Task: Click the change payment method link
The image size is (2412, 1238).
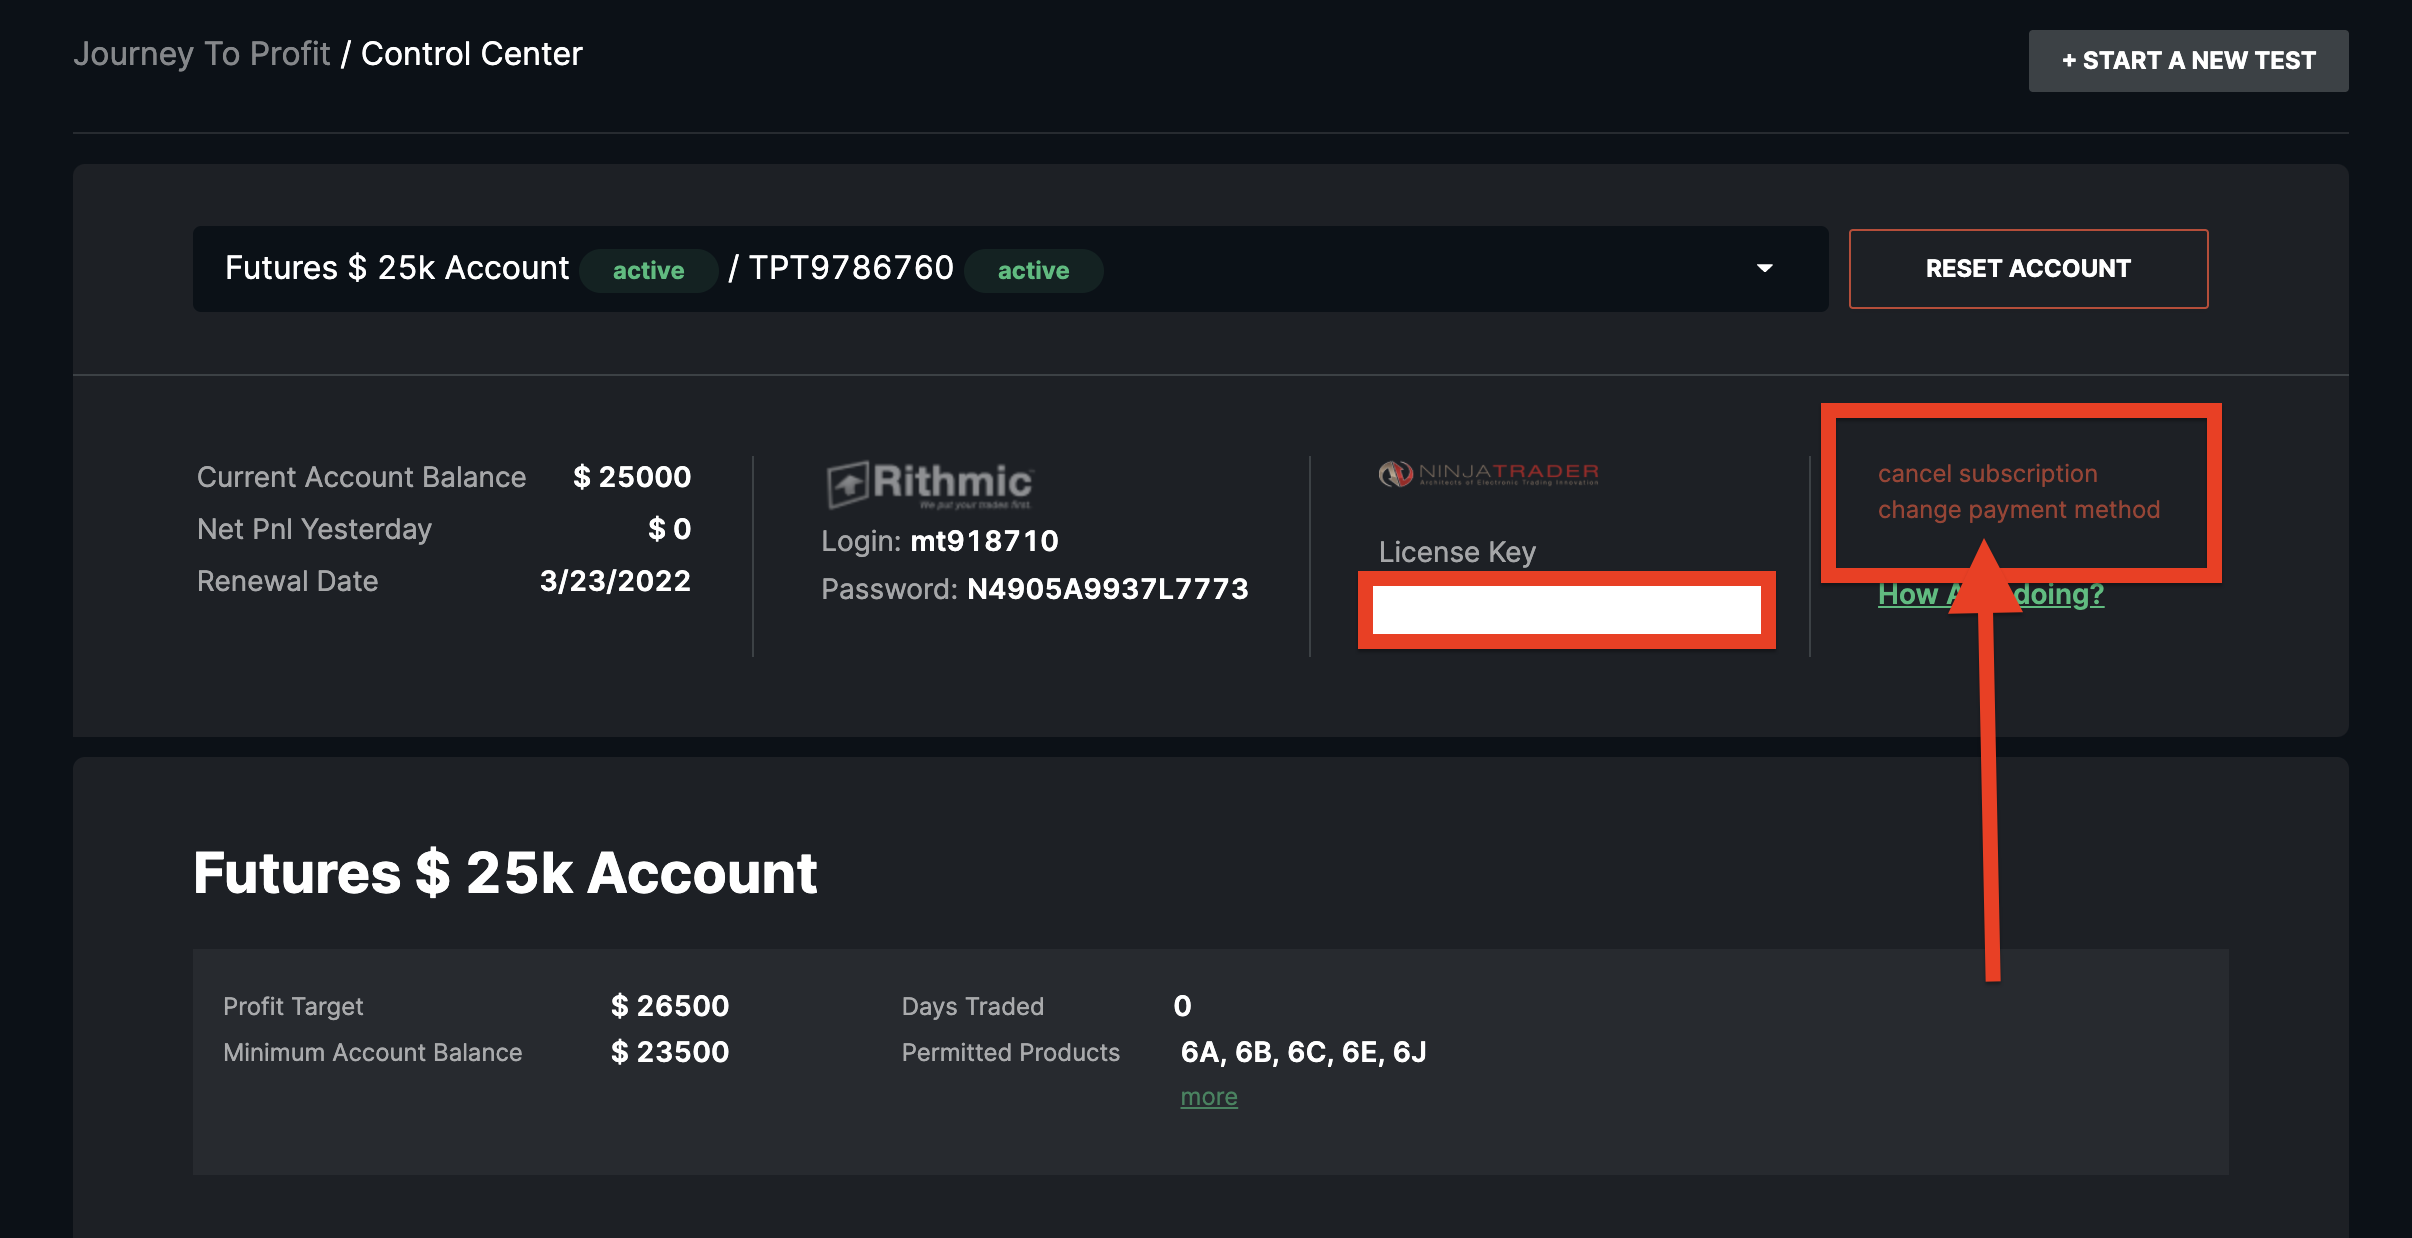Action: click(x=2018, y=510)
